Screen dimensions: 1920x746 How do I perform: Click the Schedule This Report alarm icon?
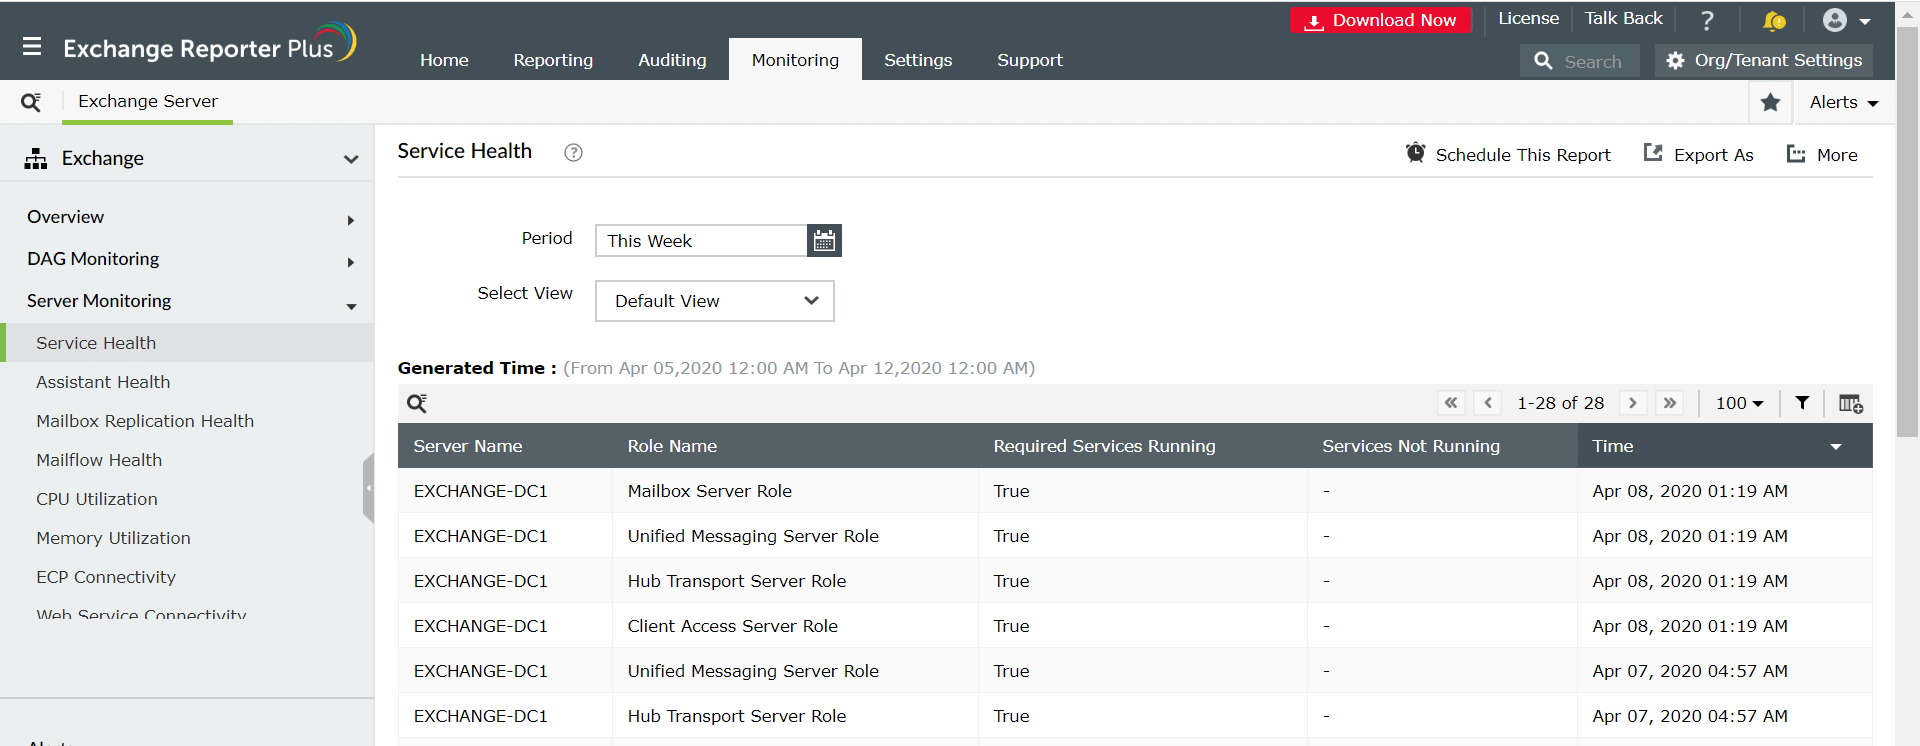[x=1415, y=153]
